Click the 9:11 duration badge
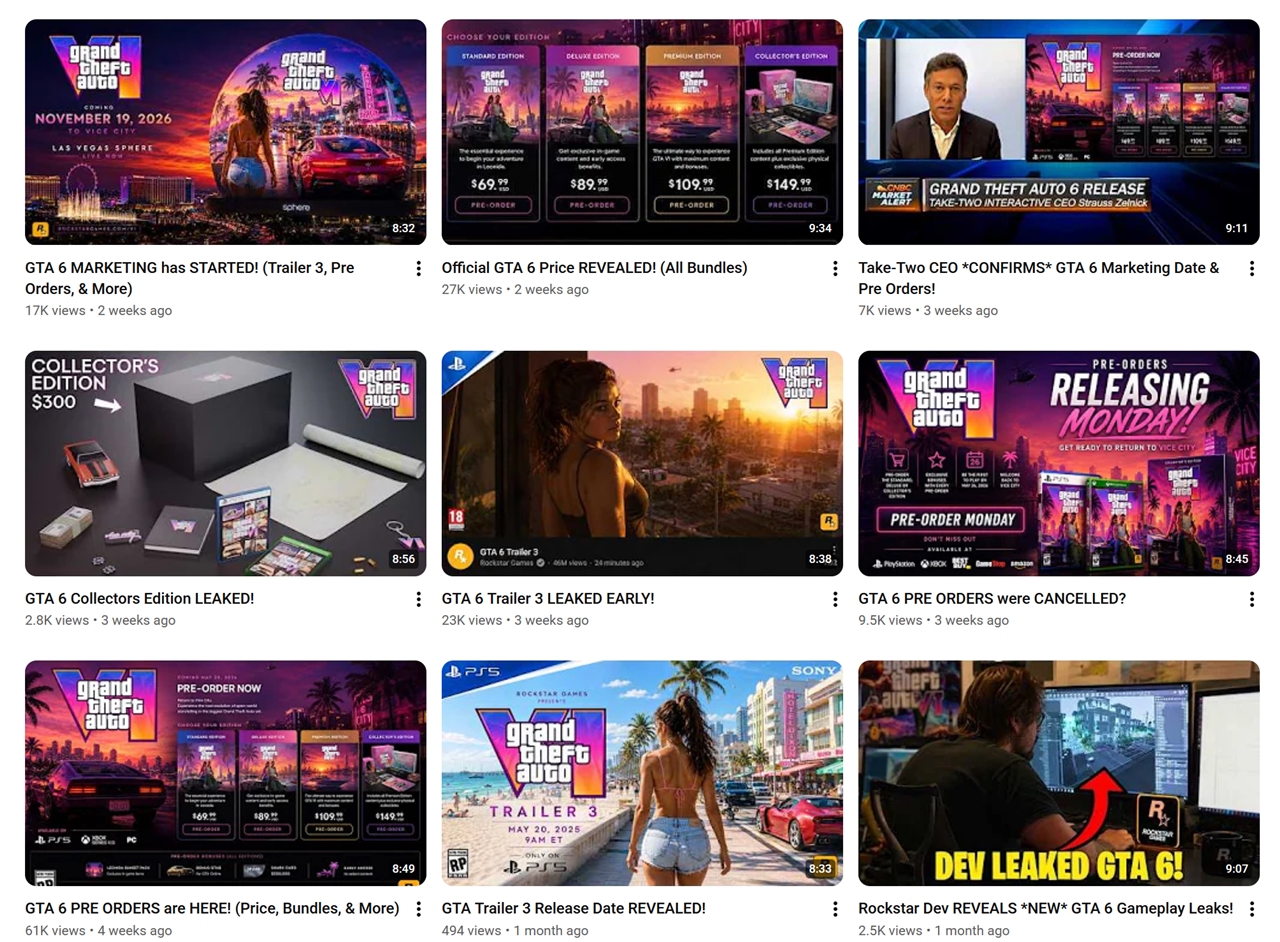This screenshot has height=942, width=1280. pos(1237,228)
